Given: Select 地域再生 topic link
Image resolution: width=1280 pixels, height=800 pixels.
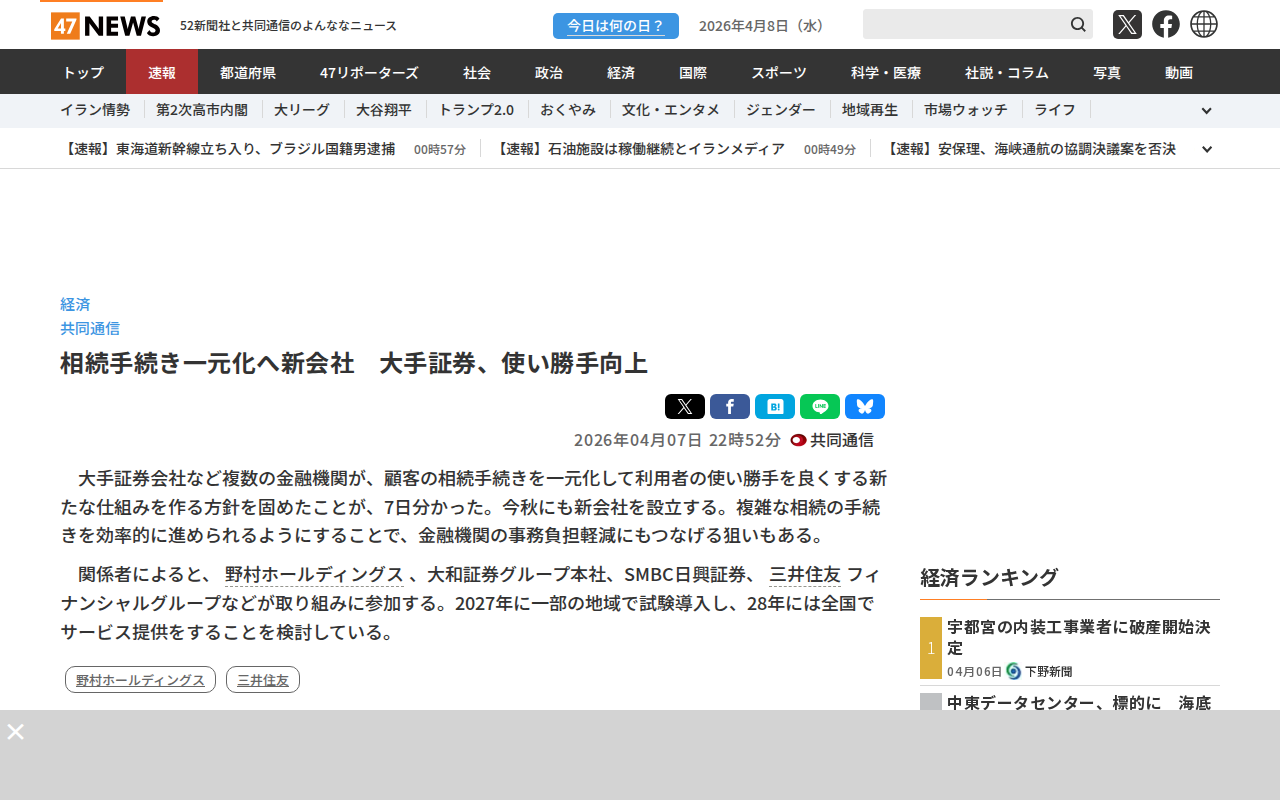Looking at the screenshot, I should pyautogui.click(x=870, y=110).
